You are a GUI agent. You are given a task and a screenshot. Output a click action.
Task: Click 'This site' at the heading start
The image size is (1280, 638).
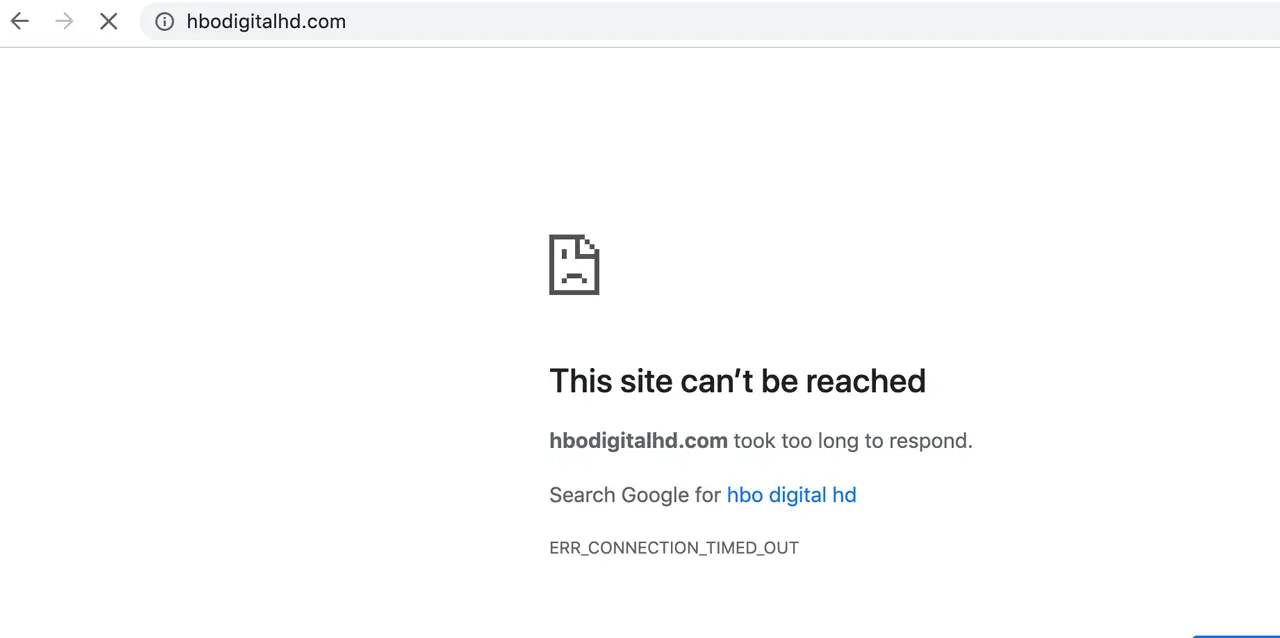(611, 381)
